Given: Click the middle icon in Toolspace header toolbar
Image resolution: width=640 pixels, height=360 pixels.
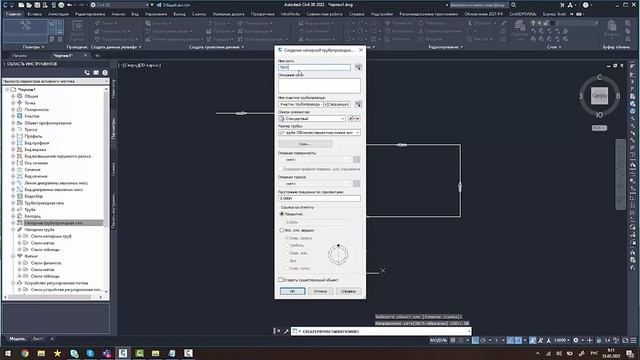Looking at the screenshot, I should pyautogui.click(x=96, y=73).
